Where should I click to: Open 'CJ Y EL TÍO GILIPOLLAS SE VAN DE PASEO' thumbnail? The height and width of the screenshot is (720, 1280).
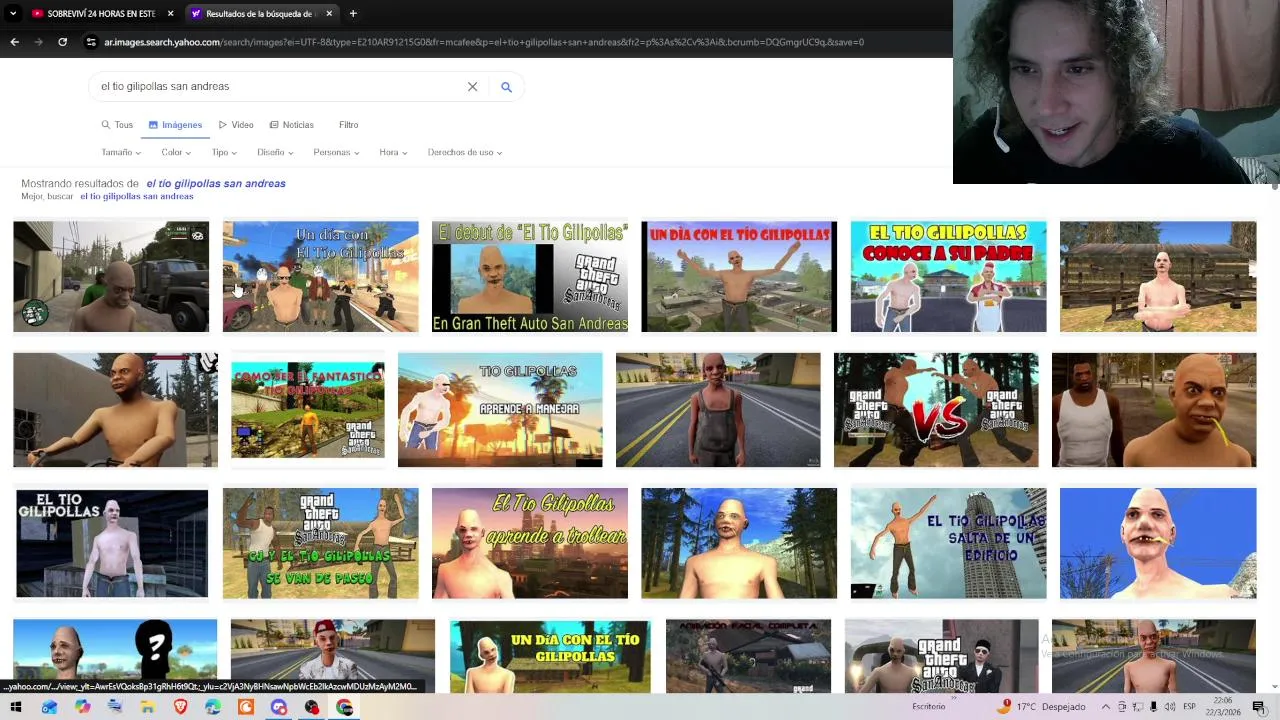320,543
